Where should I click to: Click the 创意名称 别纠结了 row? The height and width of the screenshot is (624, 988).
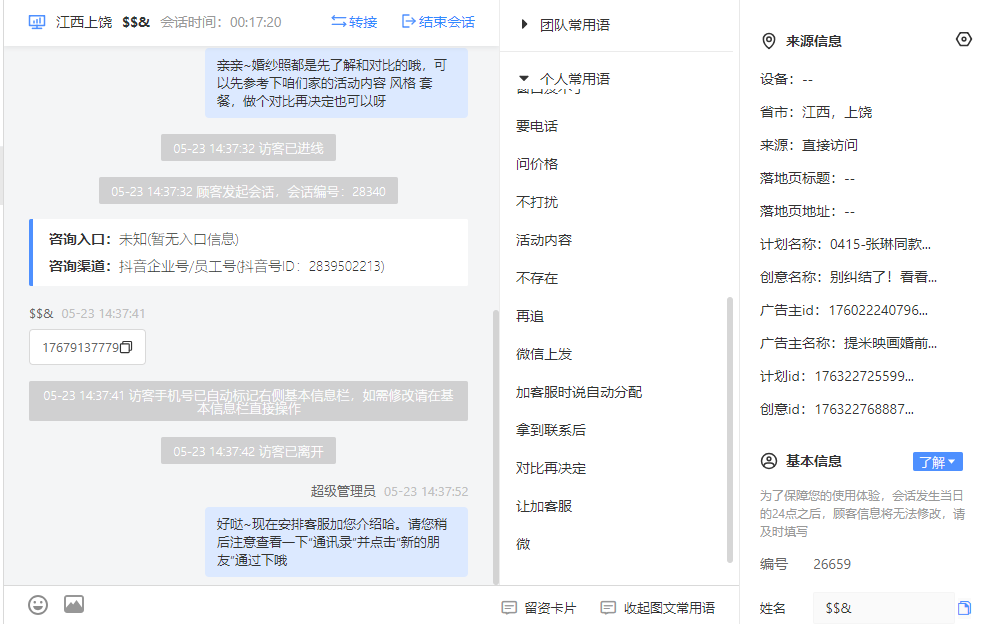click(848, 277)
